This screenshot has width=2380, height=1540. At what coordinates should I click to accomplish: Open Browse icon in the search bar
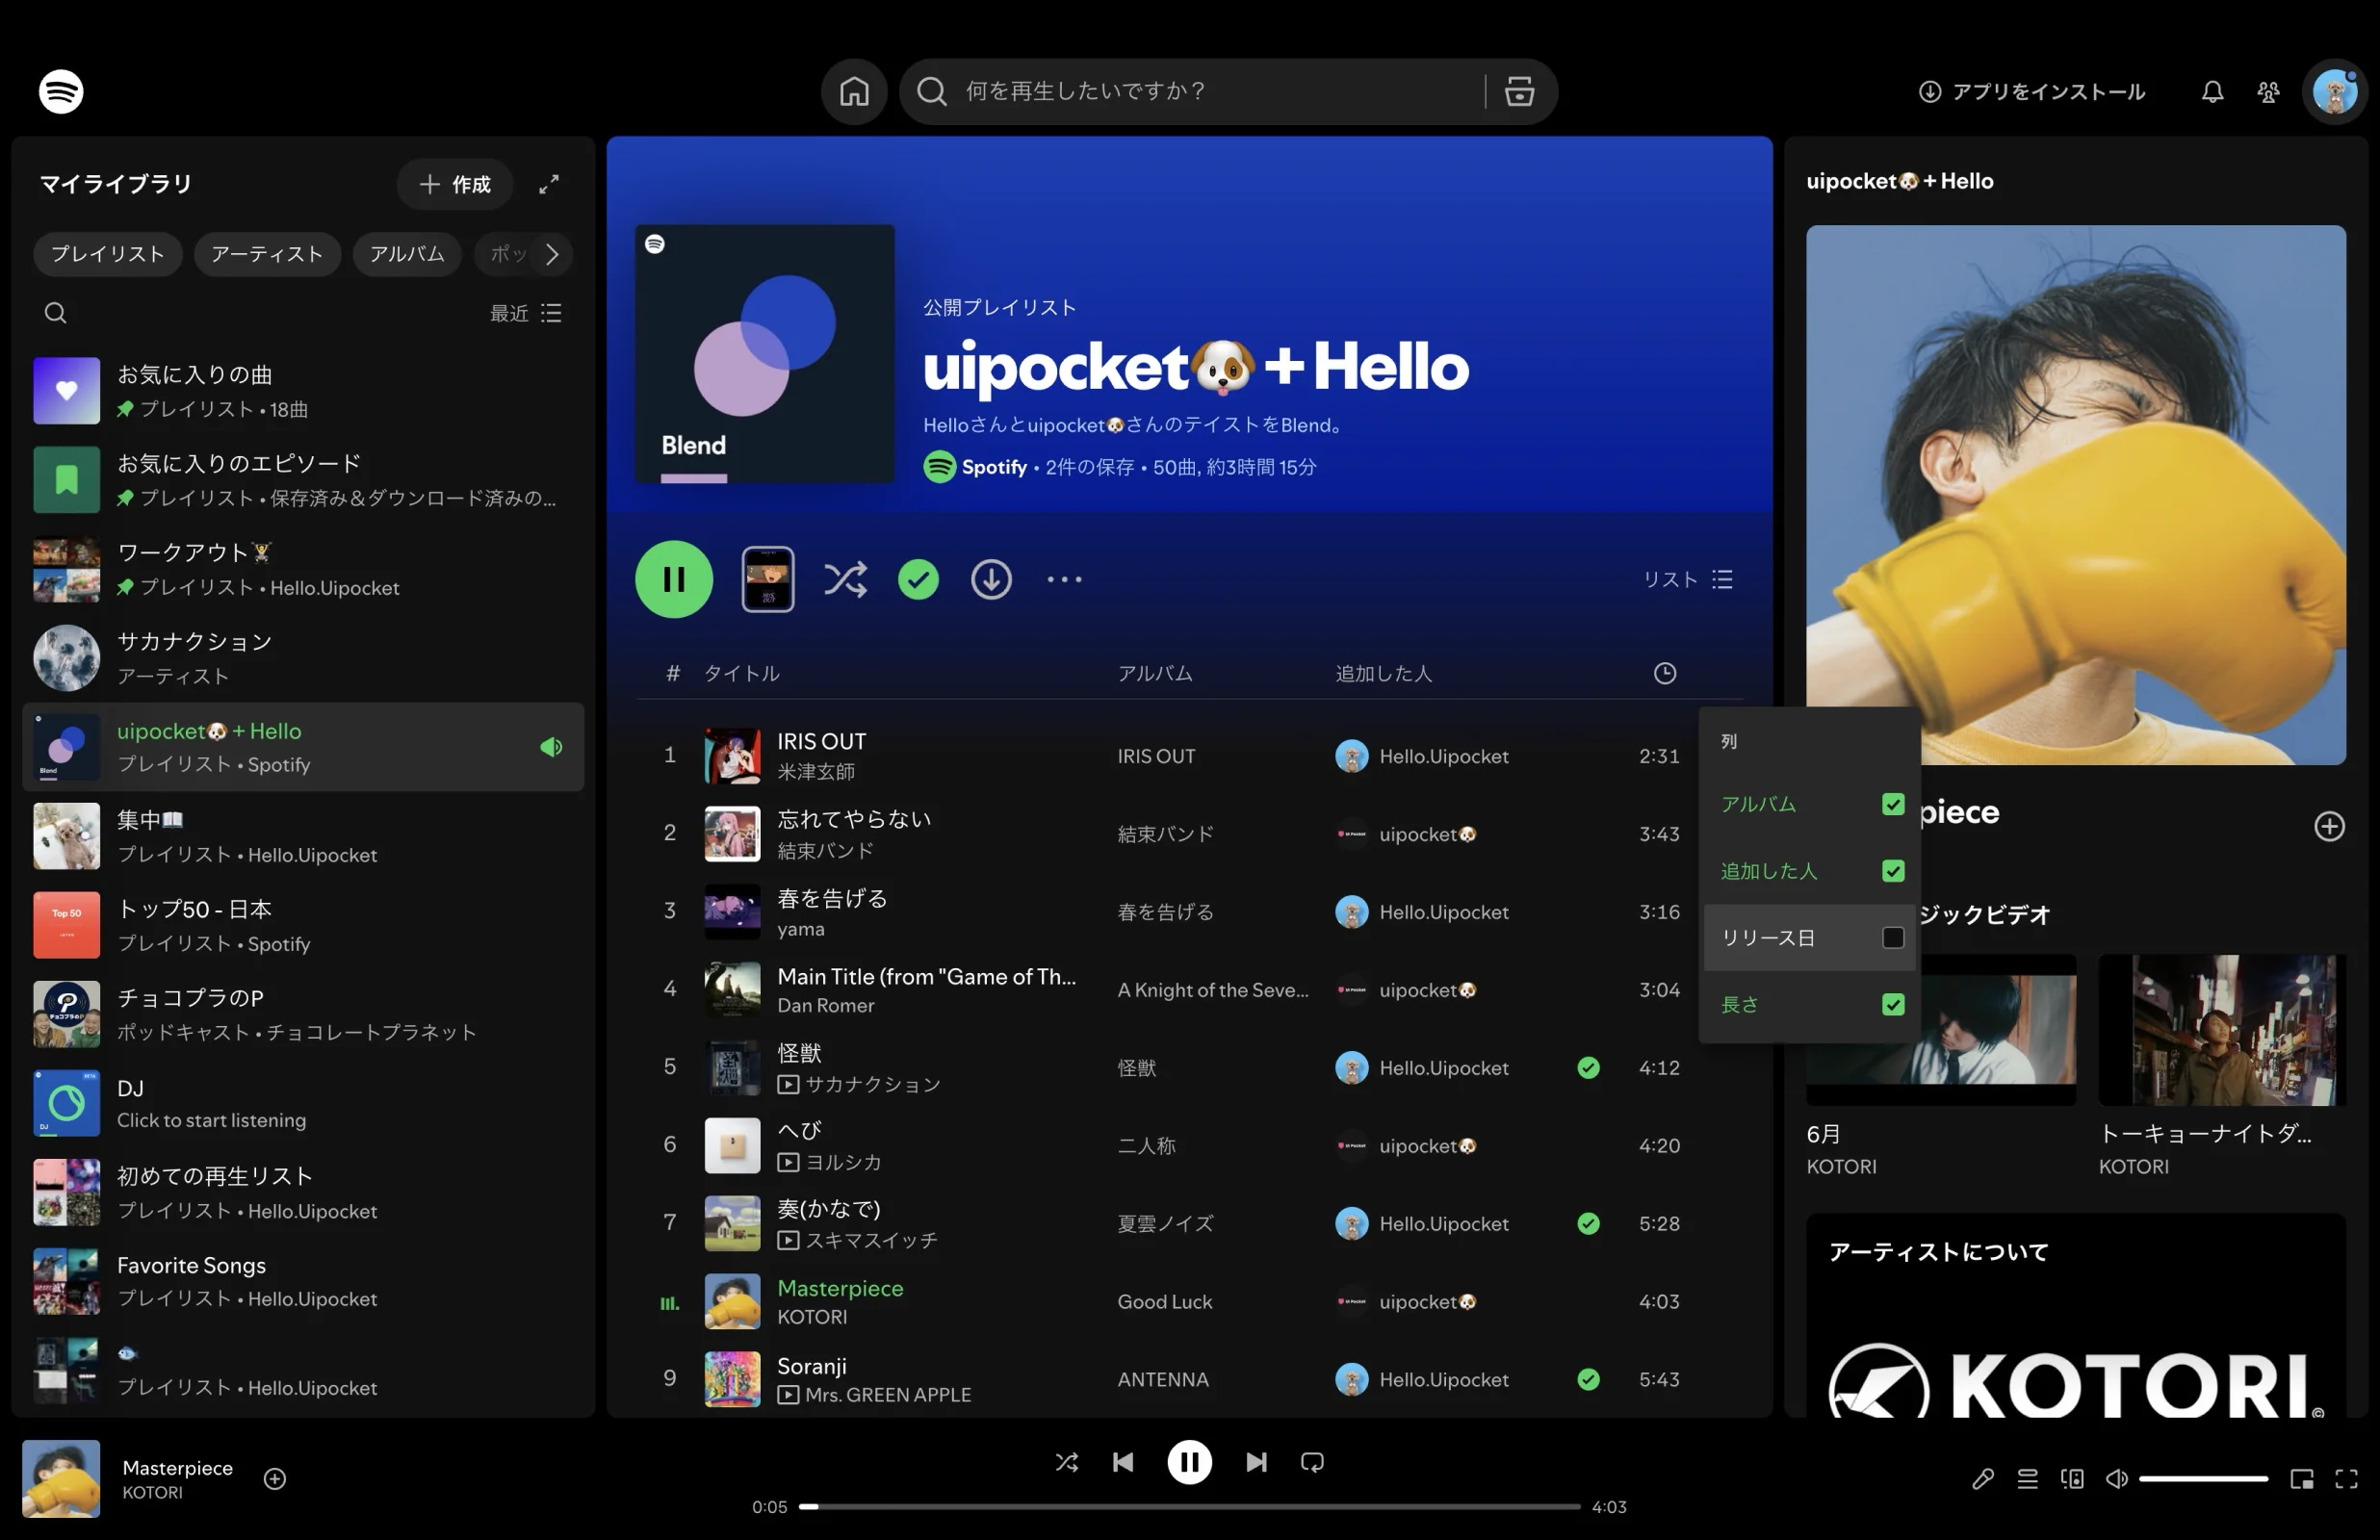pos(1519,91)
